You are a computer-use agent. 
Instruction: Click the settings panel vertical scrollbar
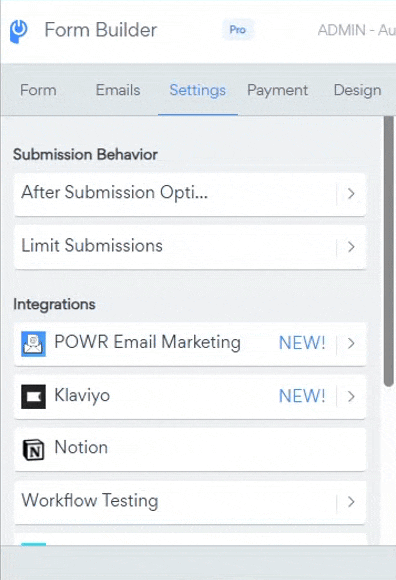pos(388,252)
